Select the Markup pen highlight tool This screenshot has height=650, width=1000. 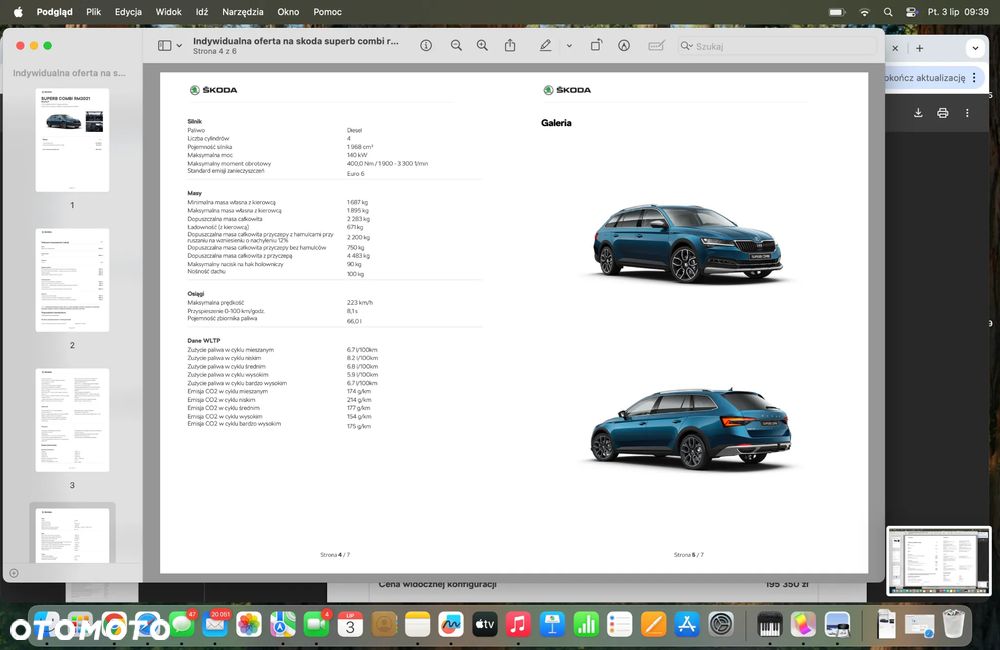click(x=545, y=45)
